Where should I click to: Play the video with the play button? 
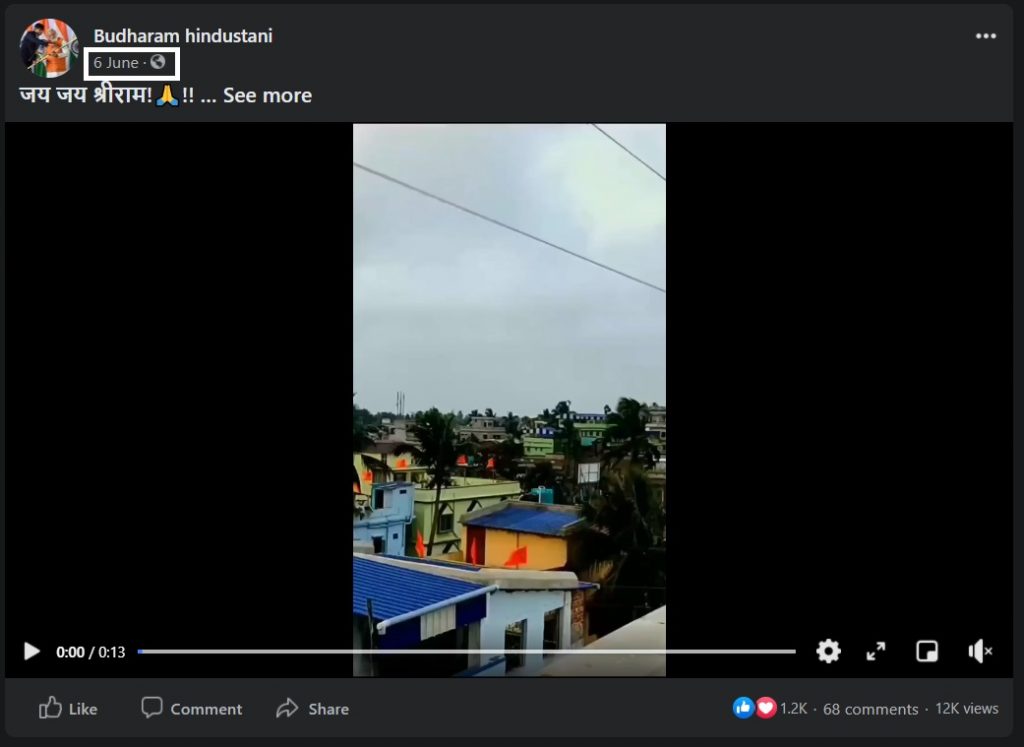[32, 652]
